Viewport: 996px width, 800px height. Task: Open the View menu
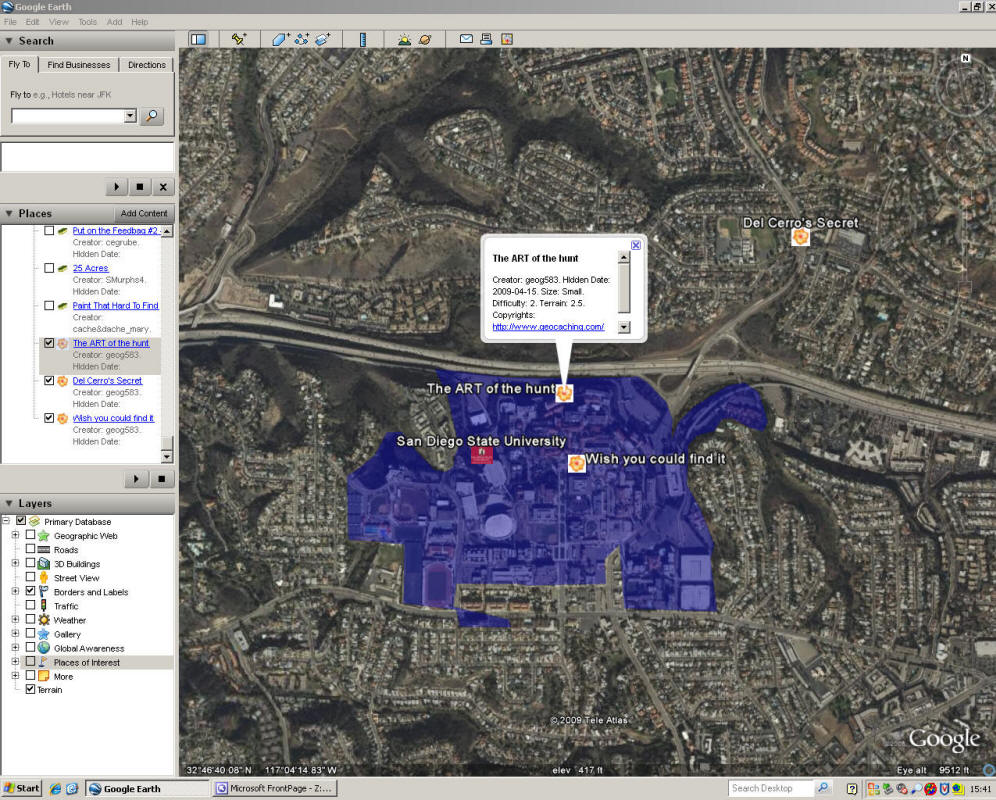click(x=58, y=22)
